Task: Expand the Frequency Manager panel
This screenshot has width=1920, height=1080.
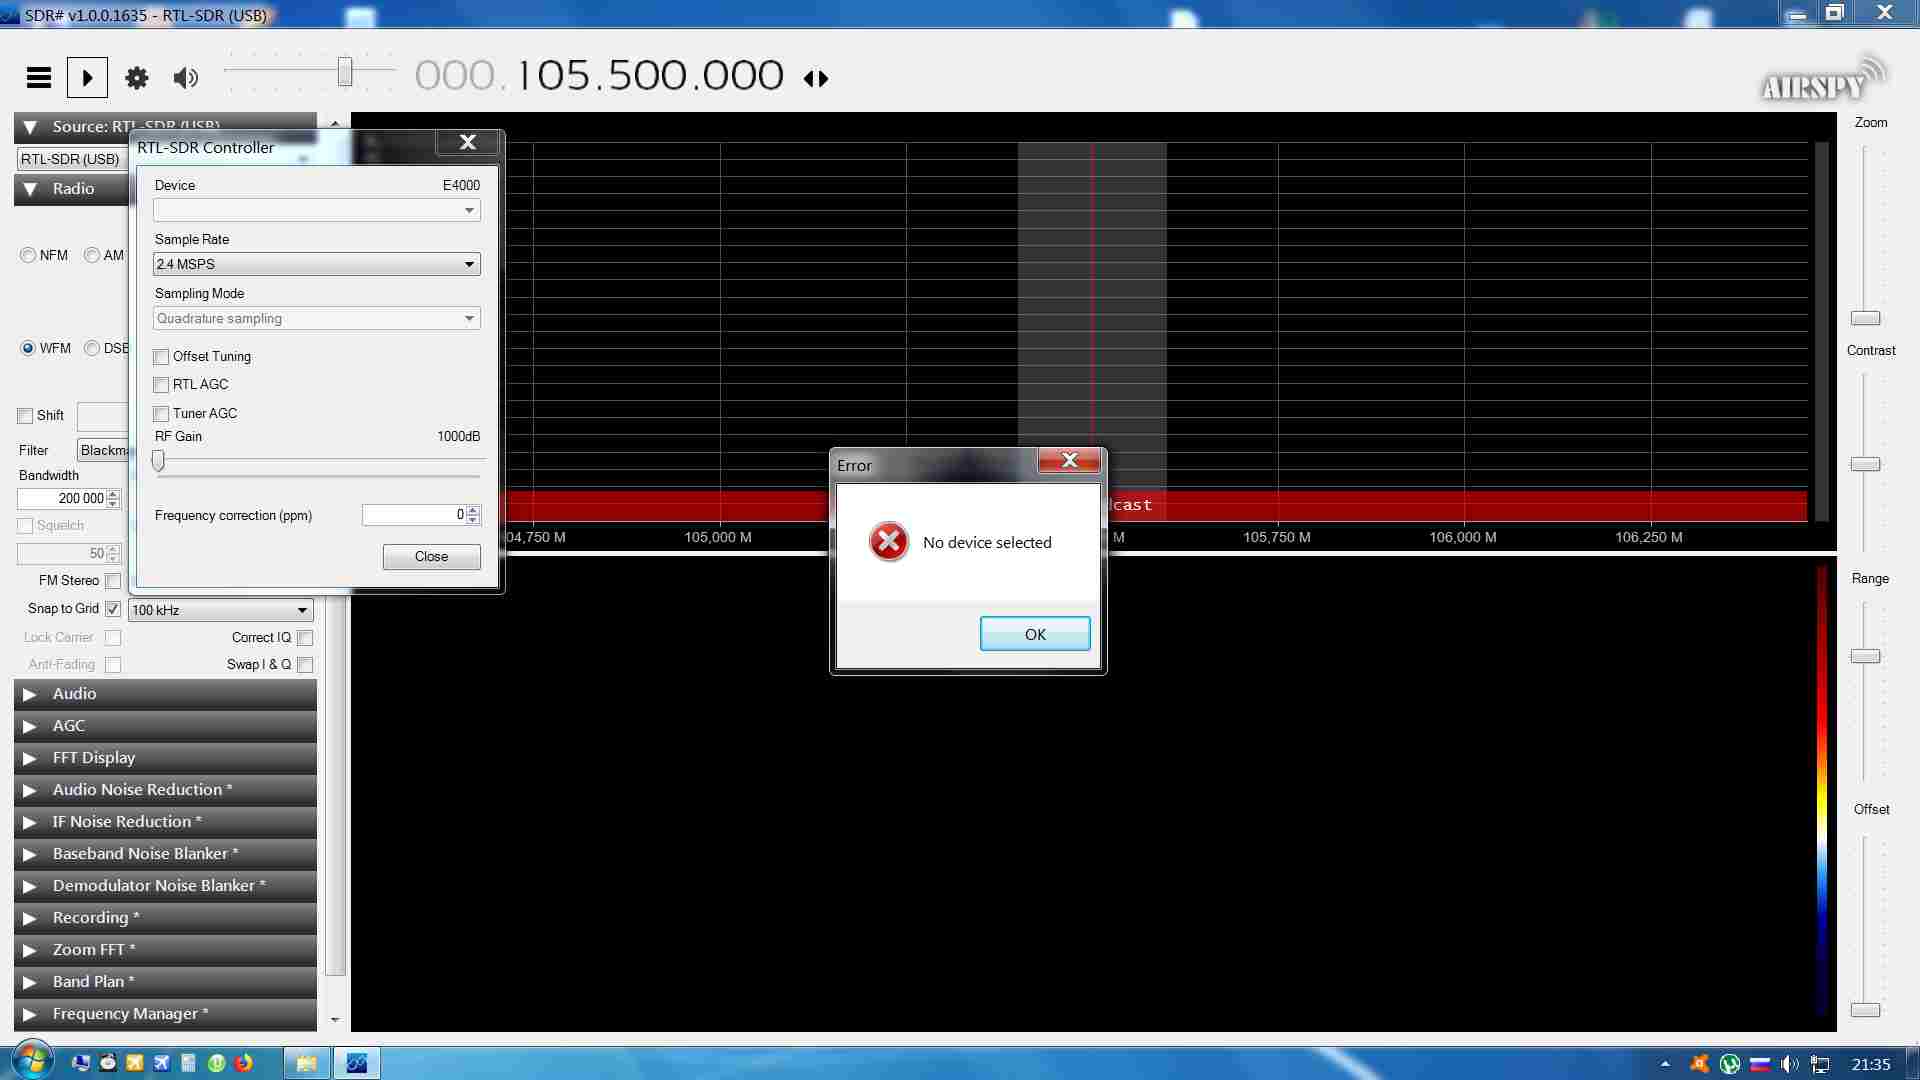Action: (165, 1014)
